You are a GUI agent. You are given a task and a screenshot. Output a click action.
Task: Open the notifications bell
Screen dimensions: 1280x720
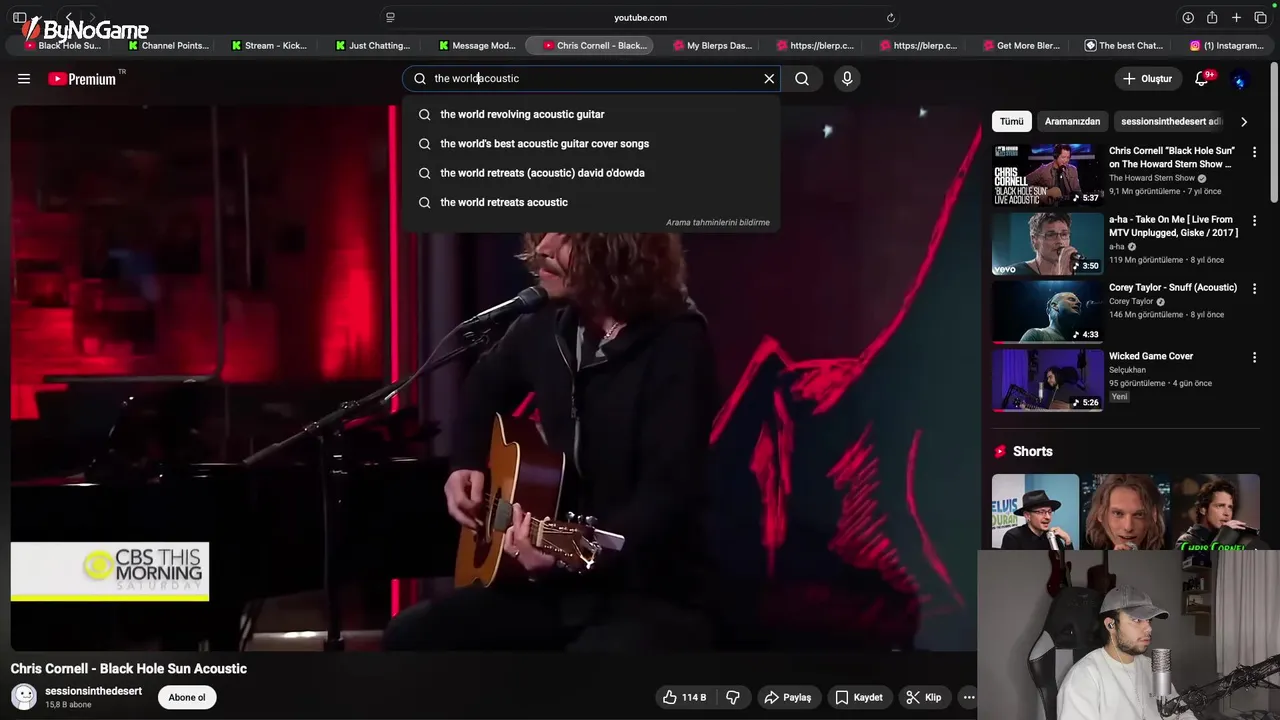click(1203, 78)
